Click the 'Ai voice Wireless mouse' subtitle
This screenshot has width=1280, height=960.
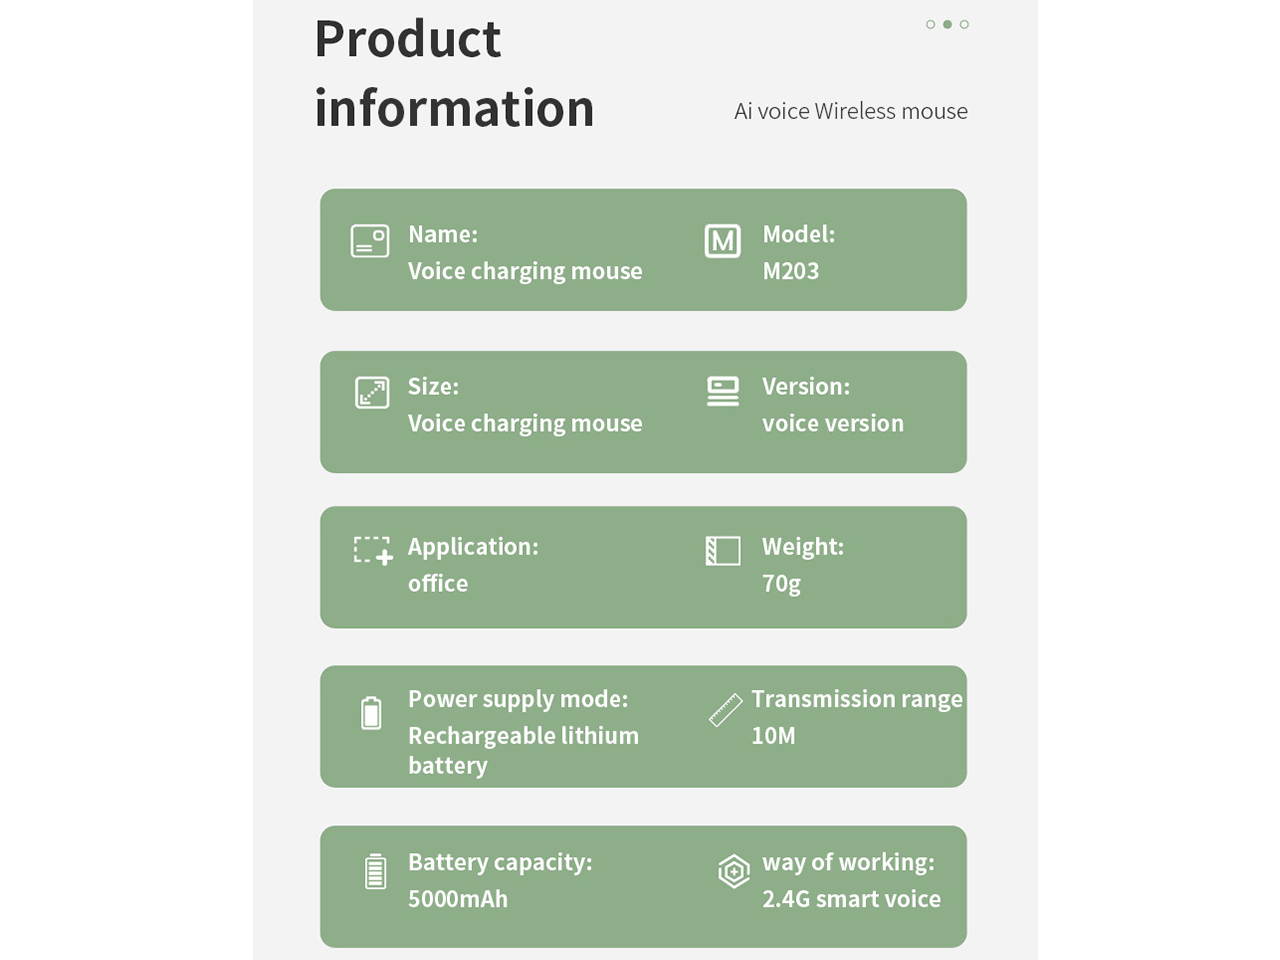tap(850, 111)
